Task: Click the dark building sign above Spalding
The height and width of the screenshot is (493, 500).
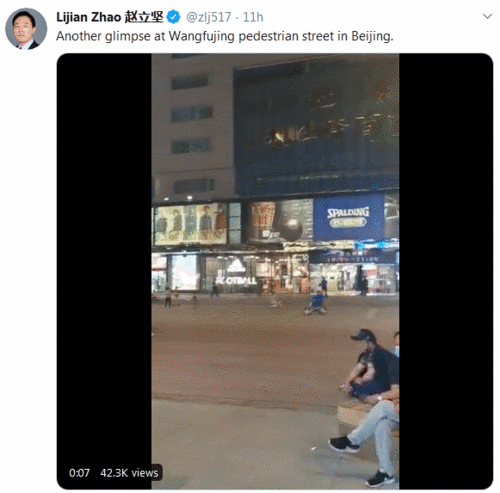Action: (x=316, y=128)
